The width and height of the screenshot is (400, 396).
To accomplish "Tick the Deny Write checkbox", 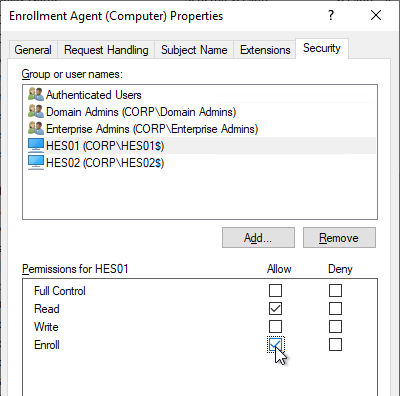I will tap(335, 327).
